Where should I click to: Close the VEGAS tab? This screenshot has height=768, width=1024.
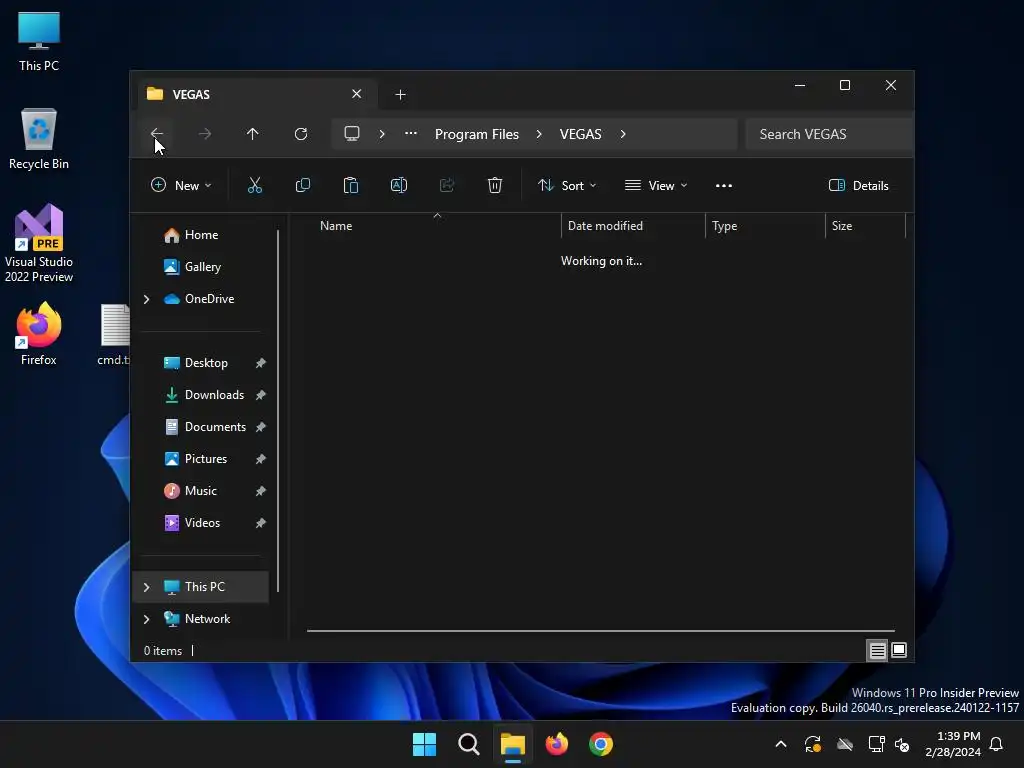tap(357, 94)
